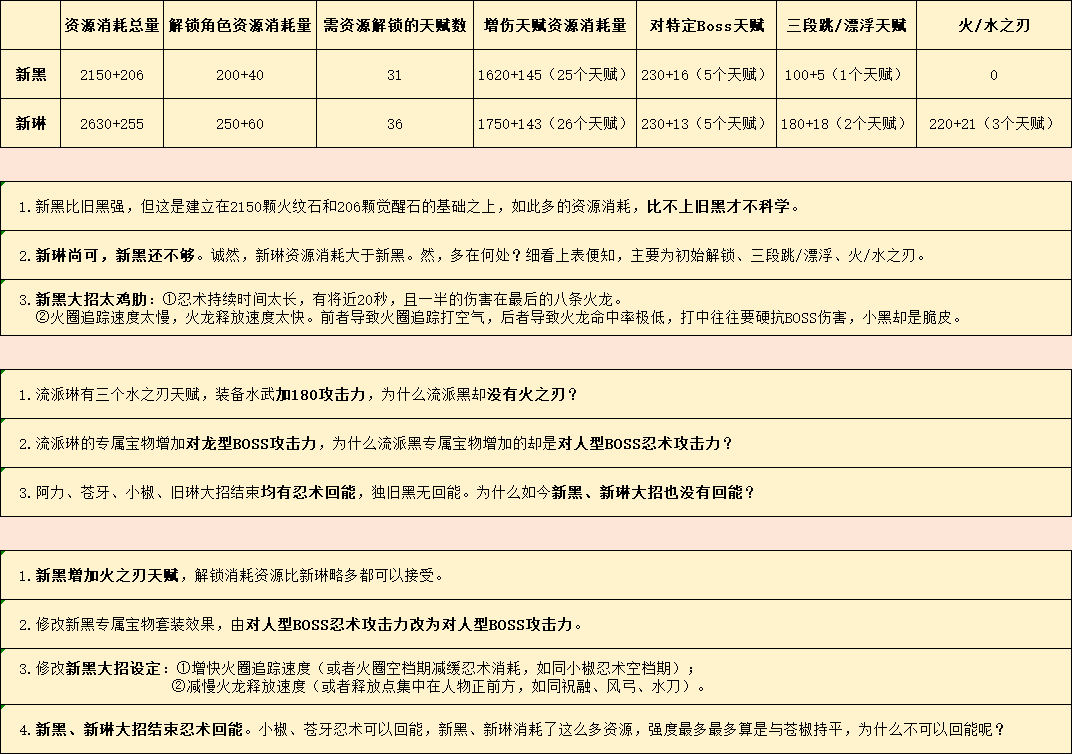
Task: Click the line starting ②减慢火龙释放速度
Action: point(438,686)
